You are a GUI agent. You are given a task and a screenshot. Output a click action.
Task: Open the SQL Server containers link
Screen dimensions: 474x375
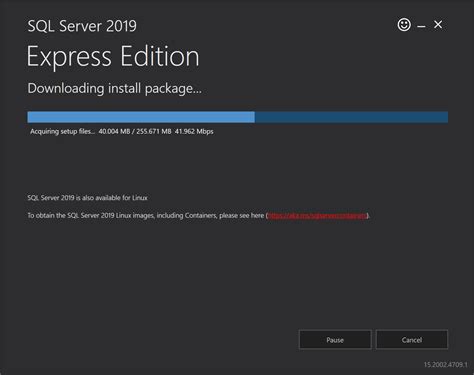pyautogui.click(x=317, y=216)
